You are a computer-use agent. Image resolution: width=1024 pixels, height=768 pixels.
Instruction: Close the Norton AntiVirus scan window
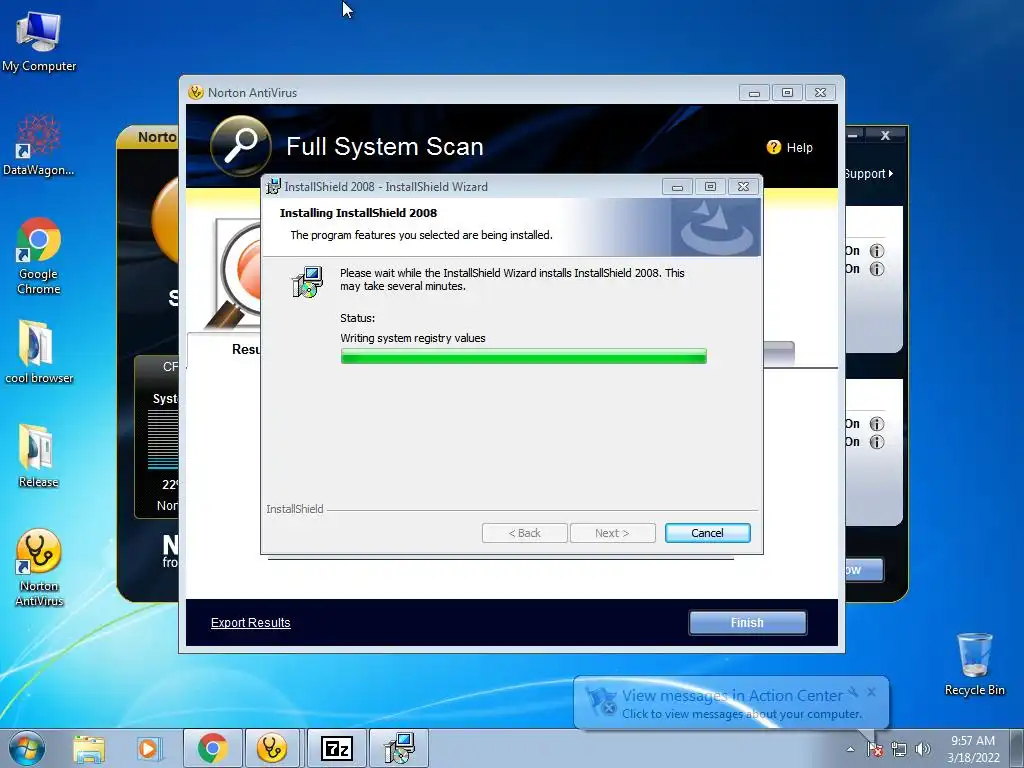click(x=820, y=93)
